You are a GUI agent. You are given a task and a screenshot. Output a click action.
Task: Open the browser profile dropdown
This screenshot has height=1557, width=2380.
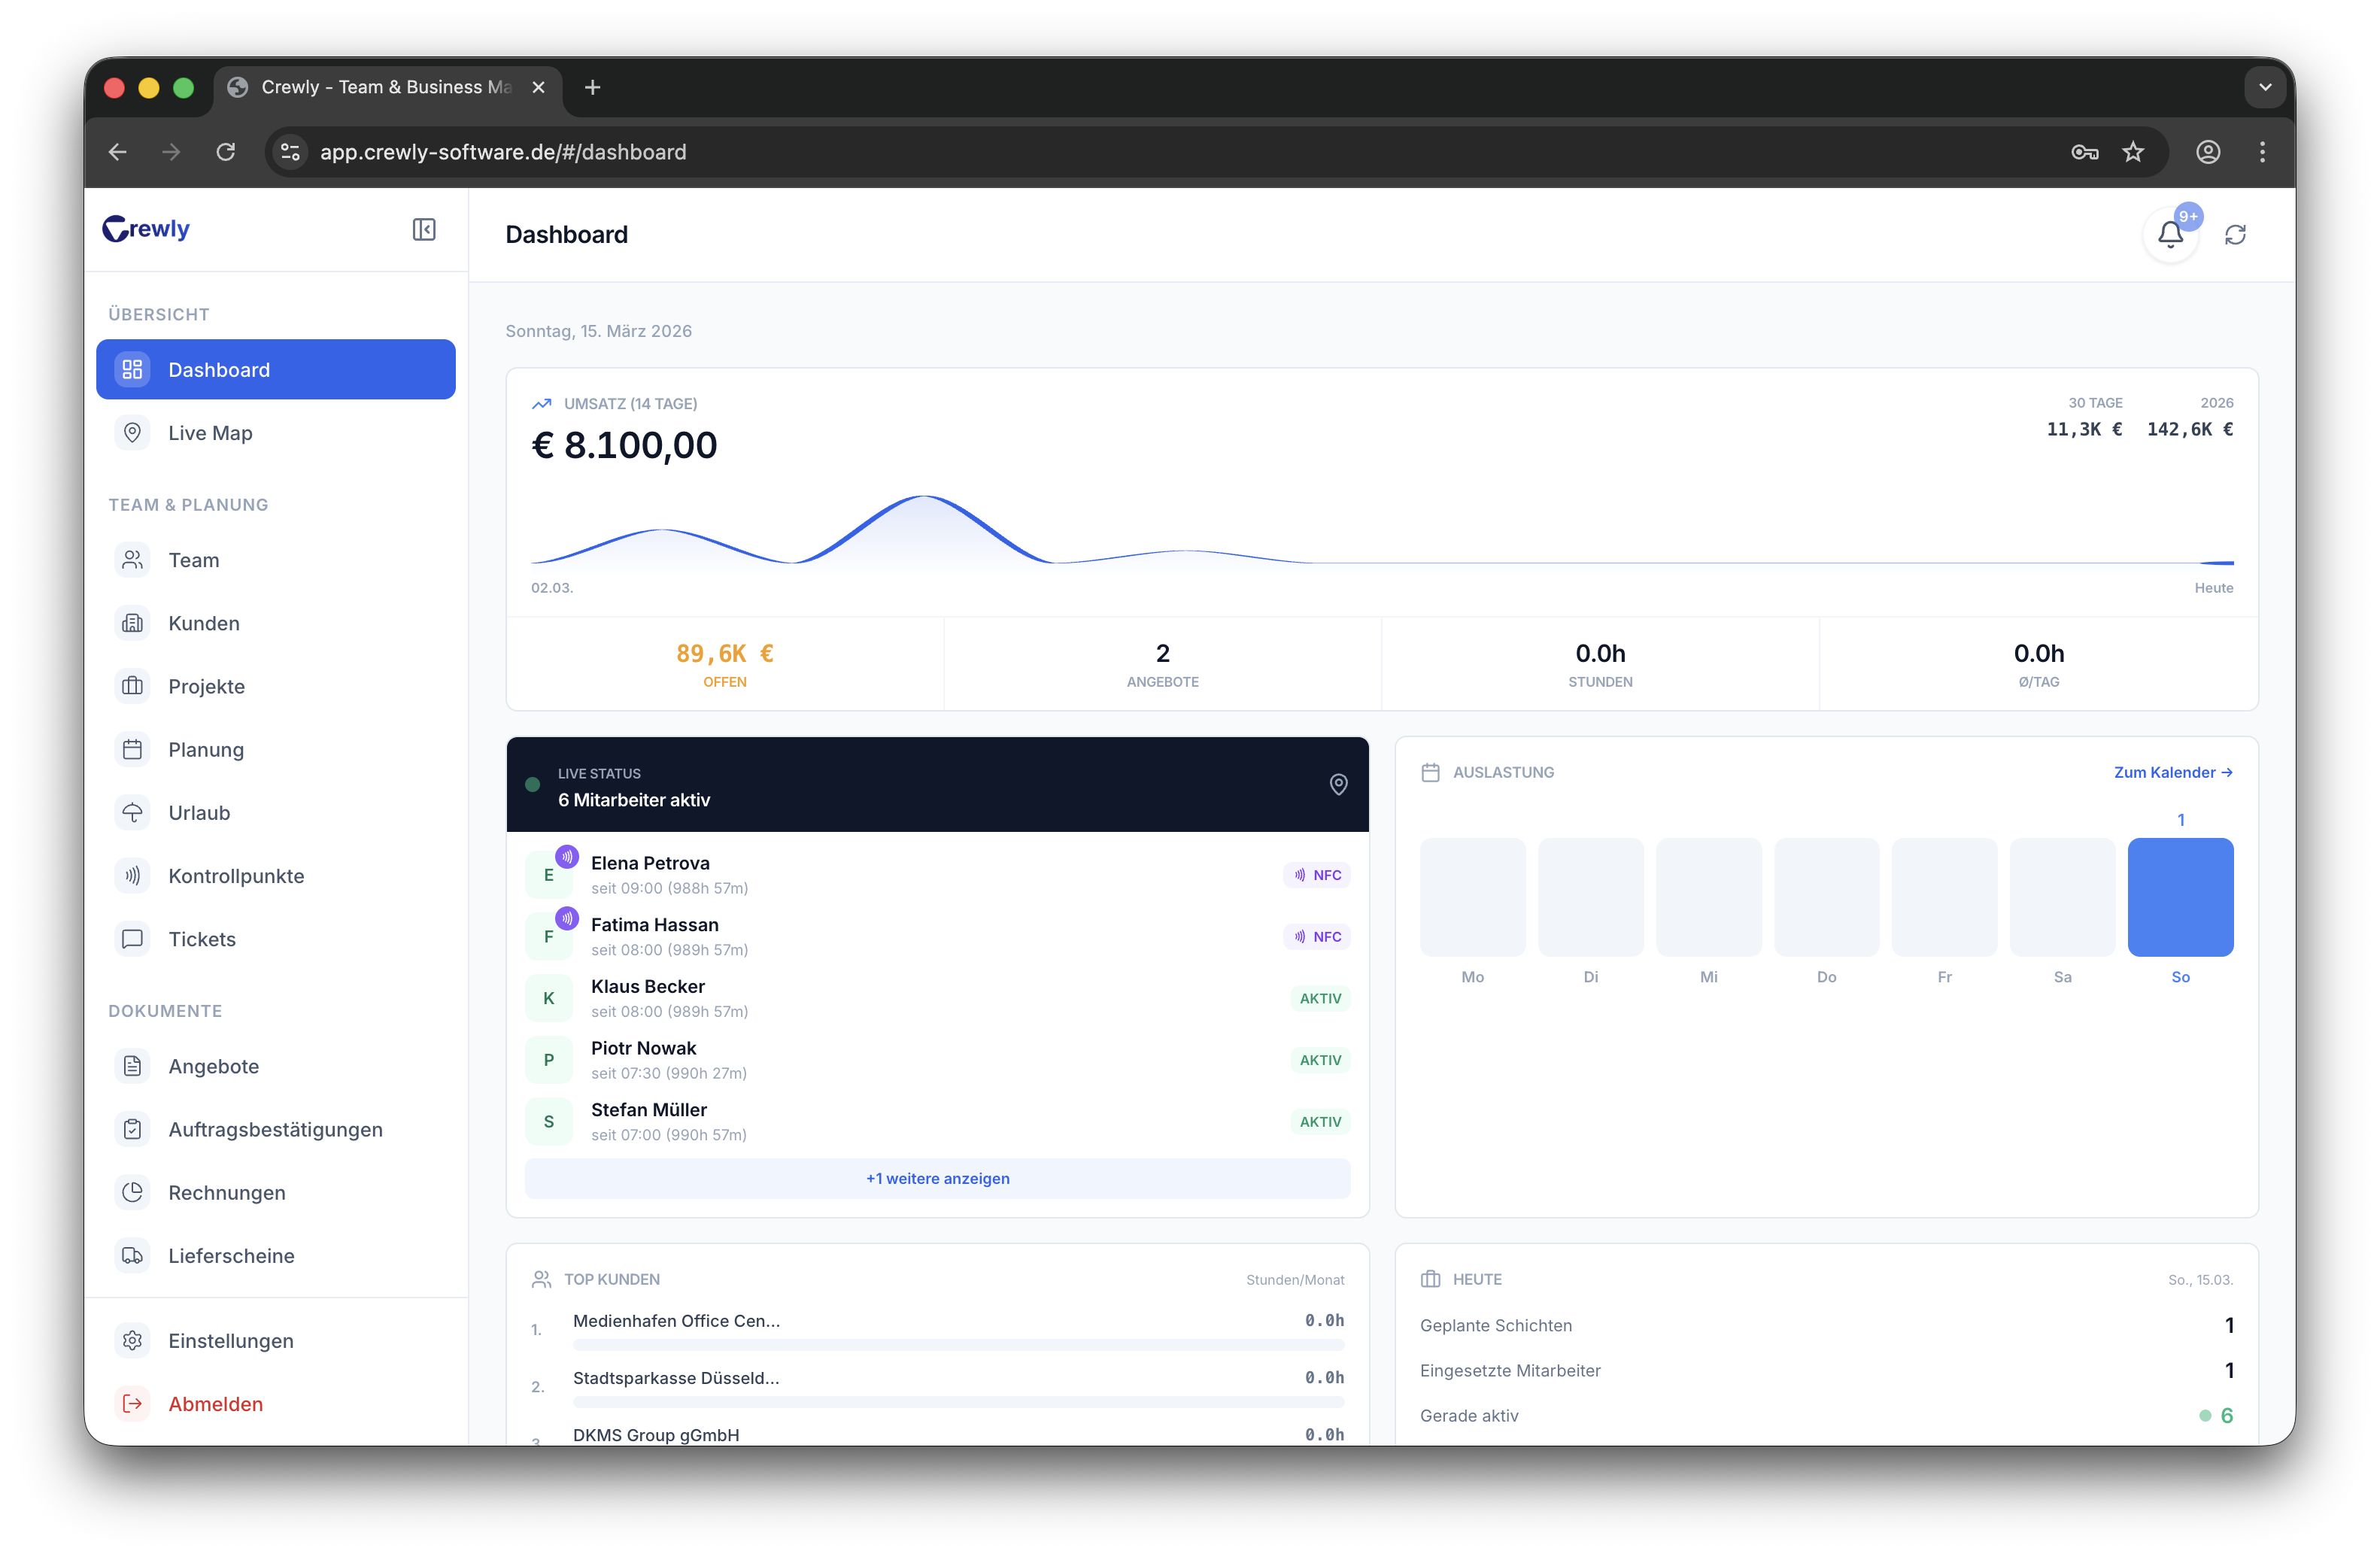(x=2208, y=151)
